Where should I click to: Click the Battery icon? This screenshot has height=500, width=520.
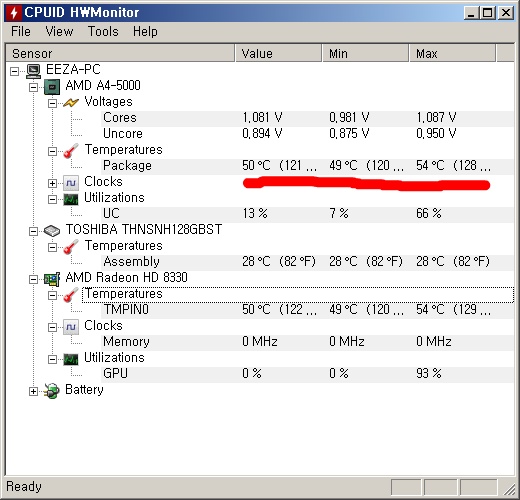52,391
